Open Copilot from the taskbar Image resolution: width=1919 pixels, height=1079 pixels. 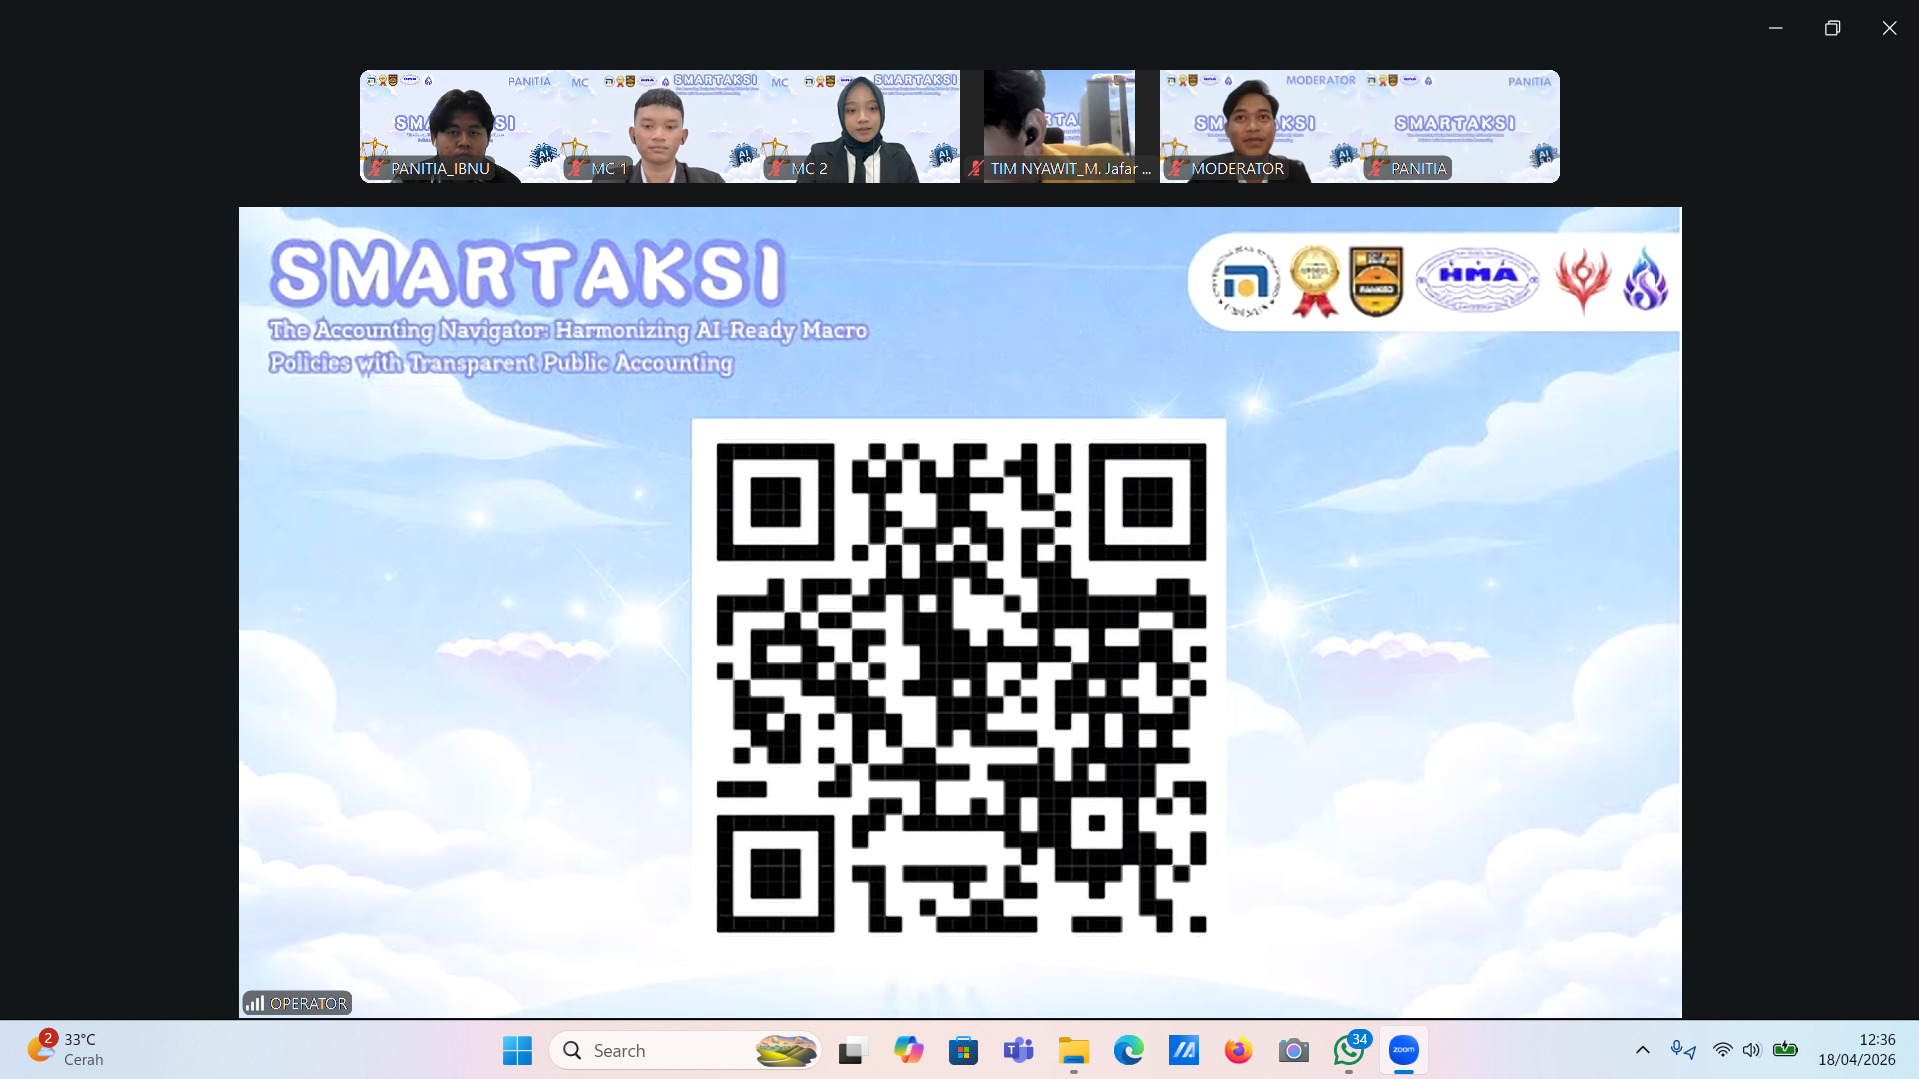(908, 1050)
